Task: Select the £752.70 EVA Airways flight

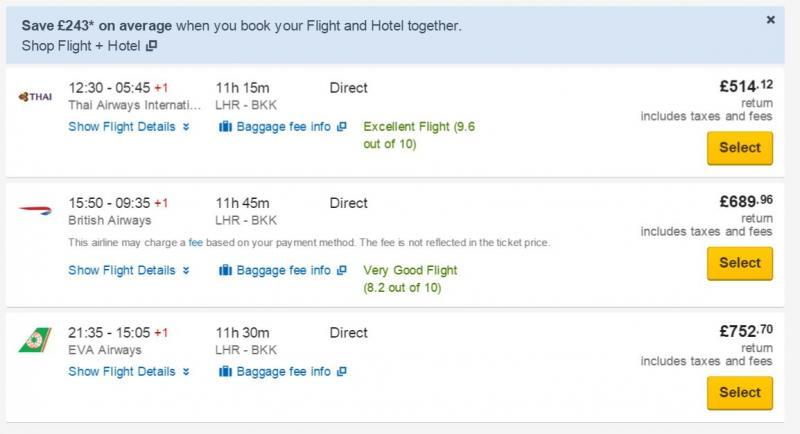Action: [x=739, y=392]
